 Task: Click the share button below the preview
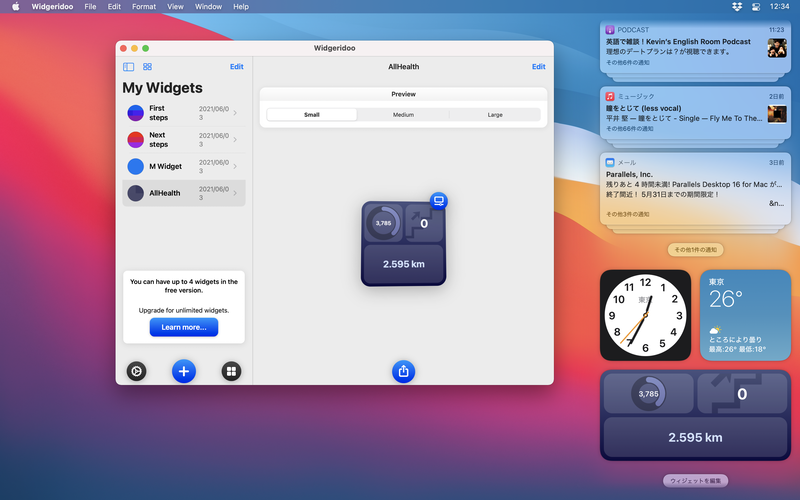click(403, 371)
